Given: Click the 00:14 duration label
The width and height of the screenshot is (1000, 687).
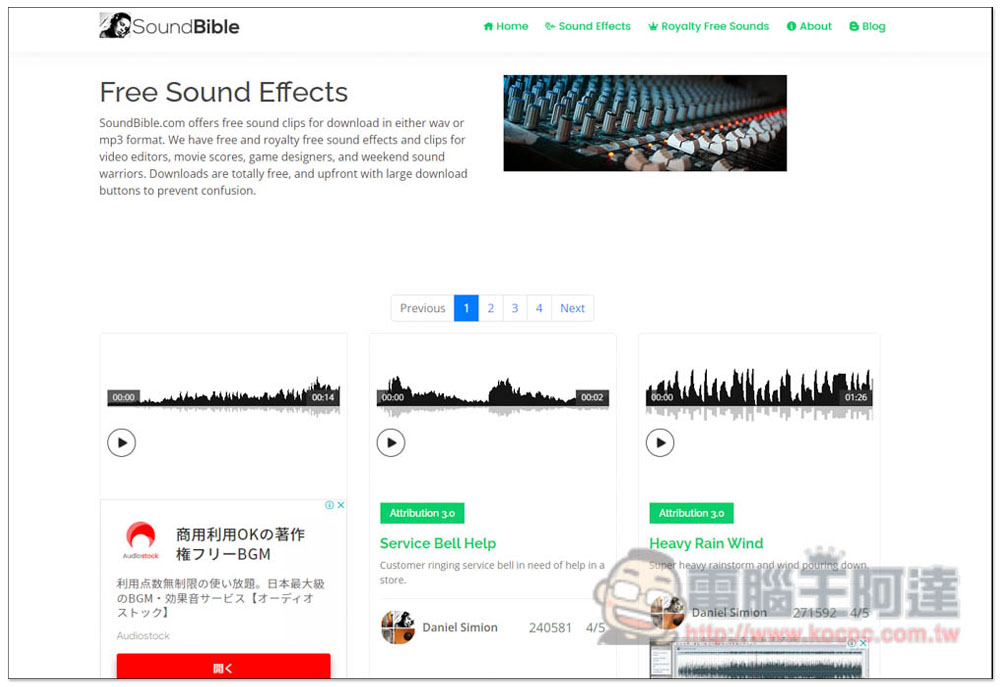Looking at the screenshot, I should pyautogui.click(x=323, y=397).
